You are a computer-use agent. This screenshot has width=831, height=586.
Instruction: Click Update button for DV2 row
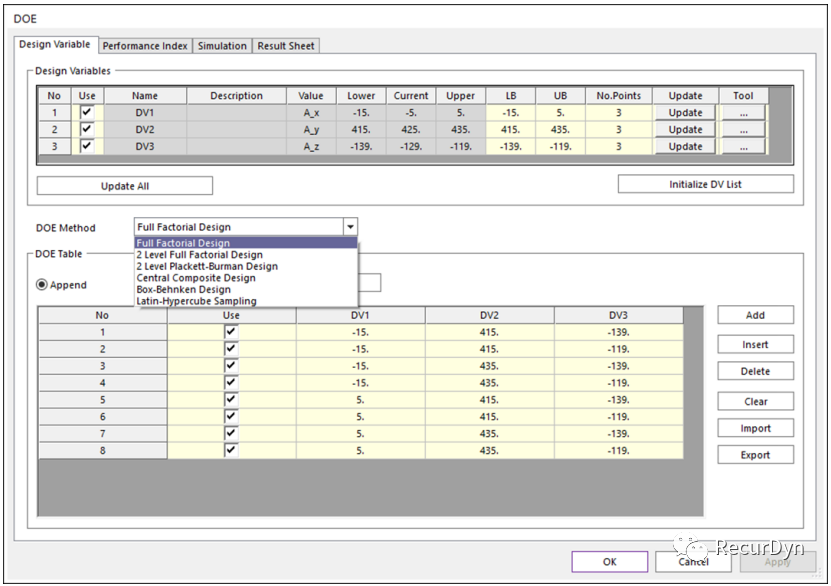685,130
